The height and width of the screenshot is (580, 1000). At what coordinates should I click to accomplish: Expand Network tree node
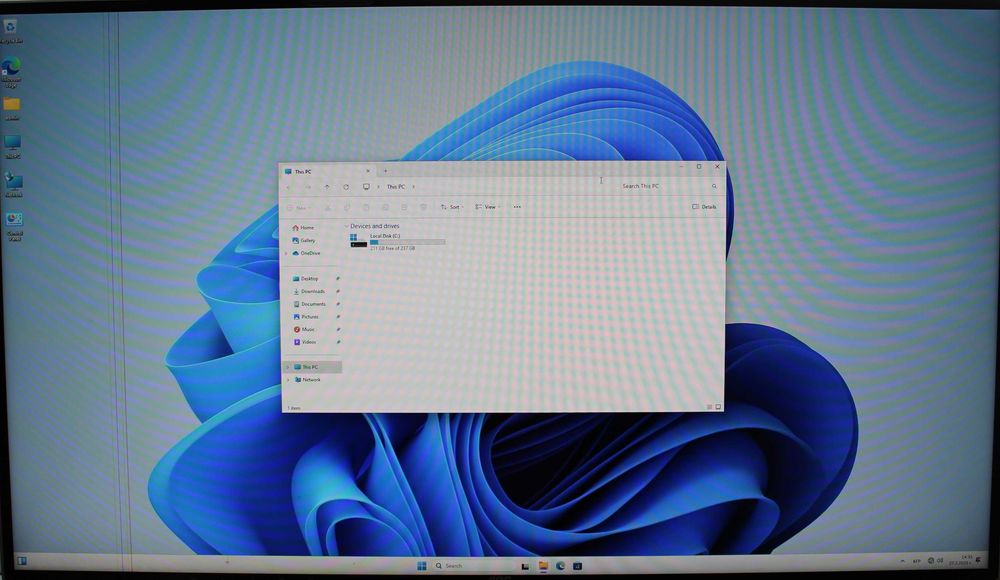(x=288, y=380)
